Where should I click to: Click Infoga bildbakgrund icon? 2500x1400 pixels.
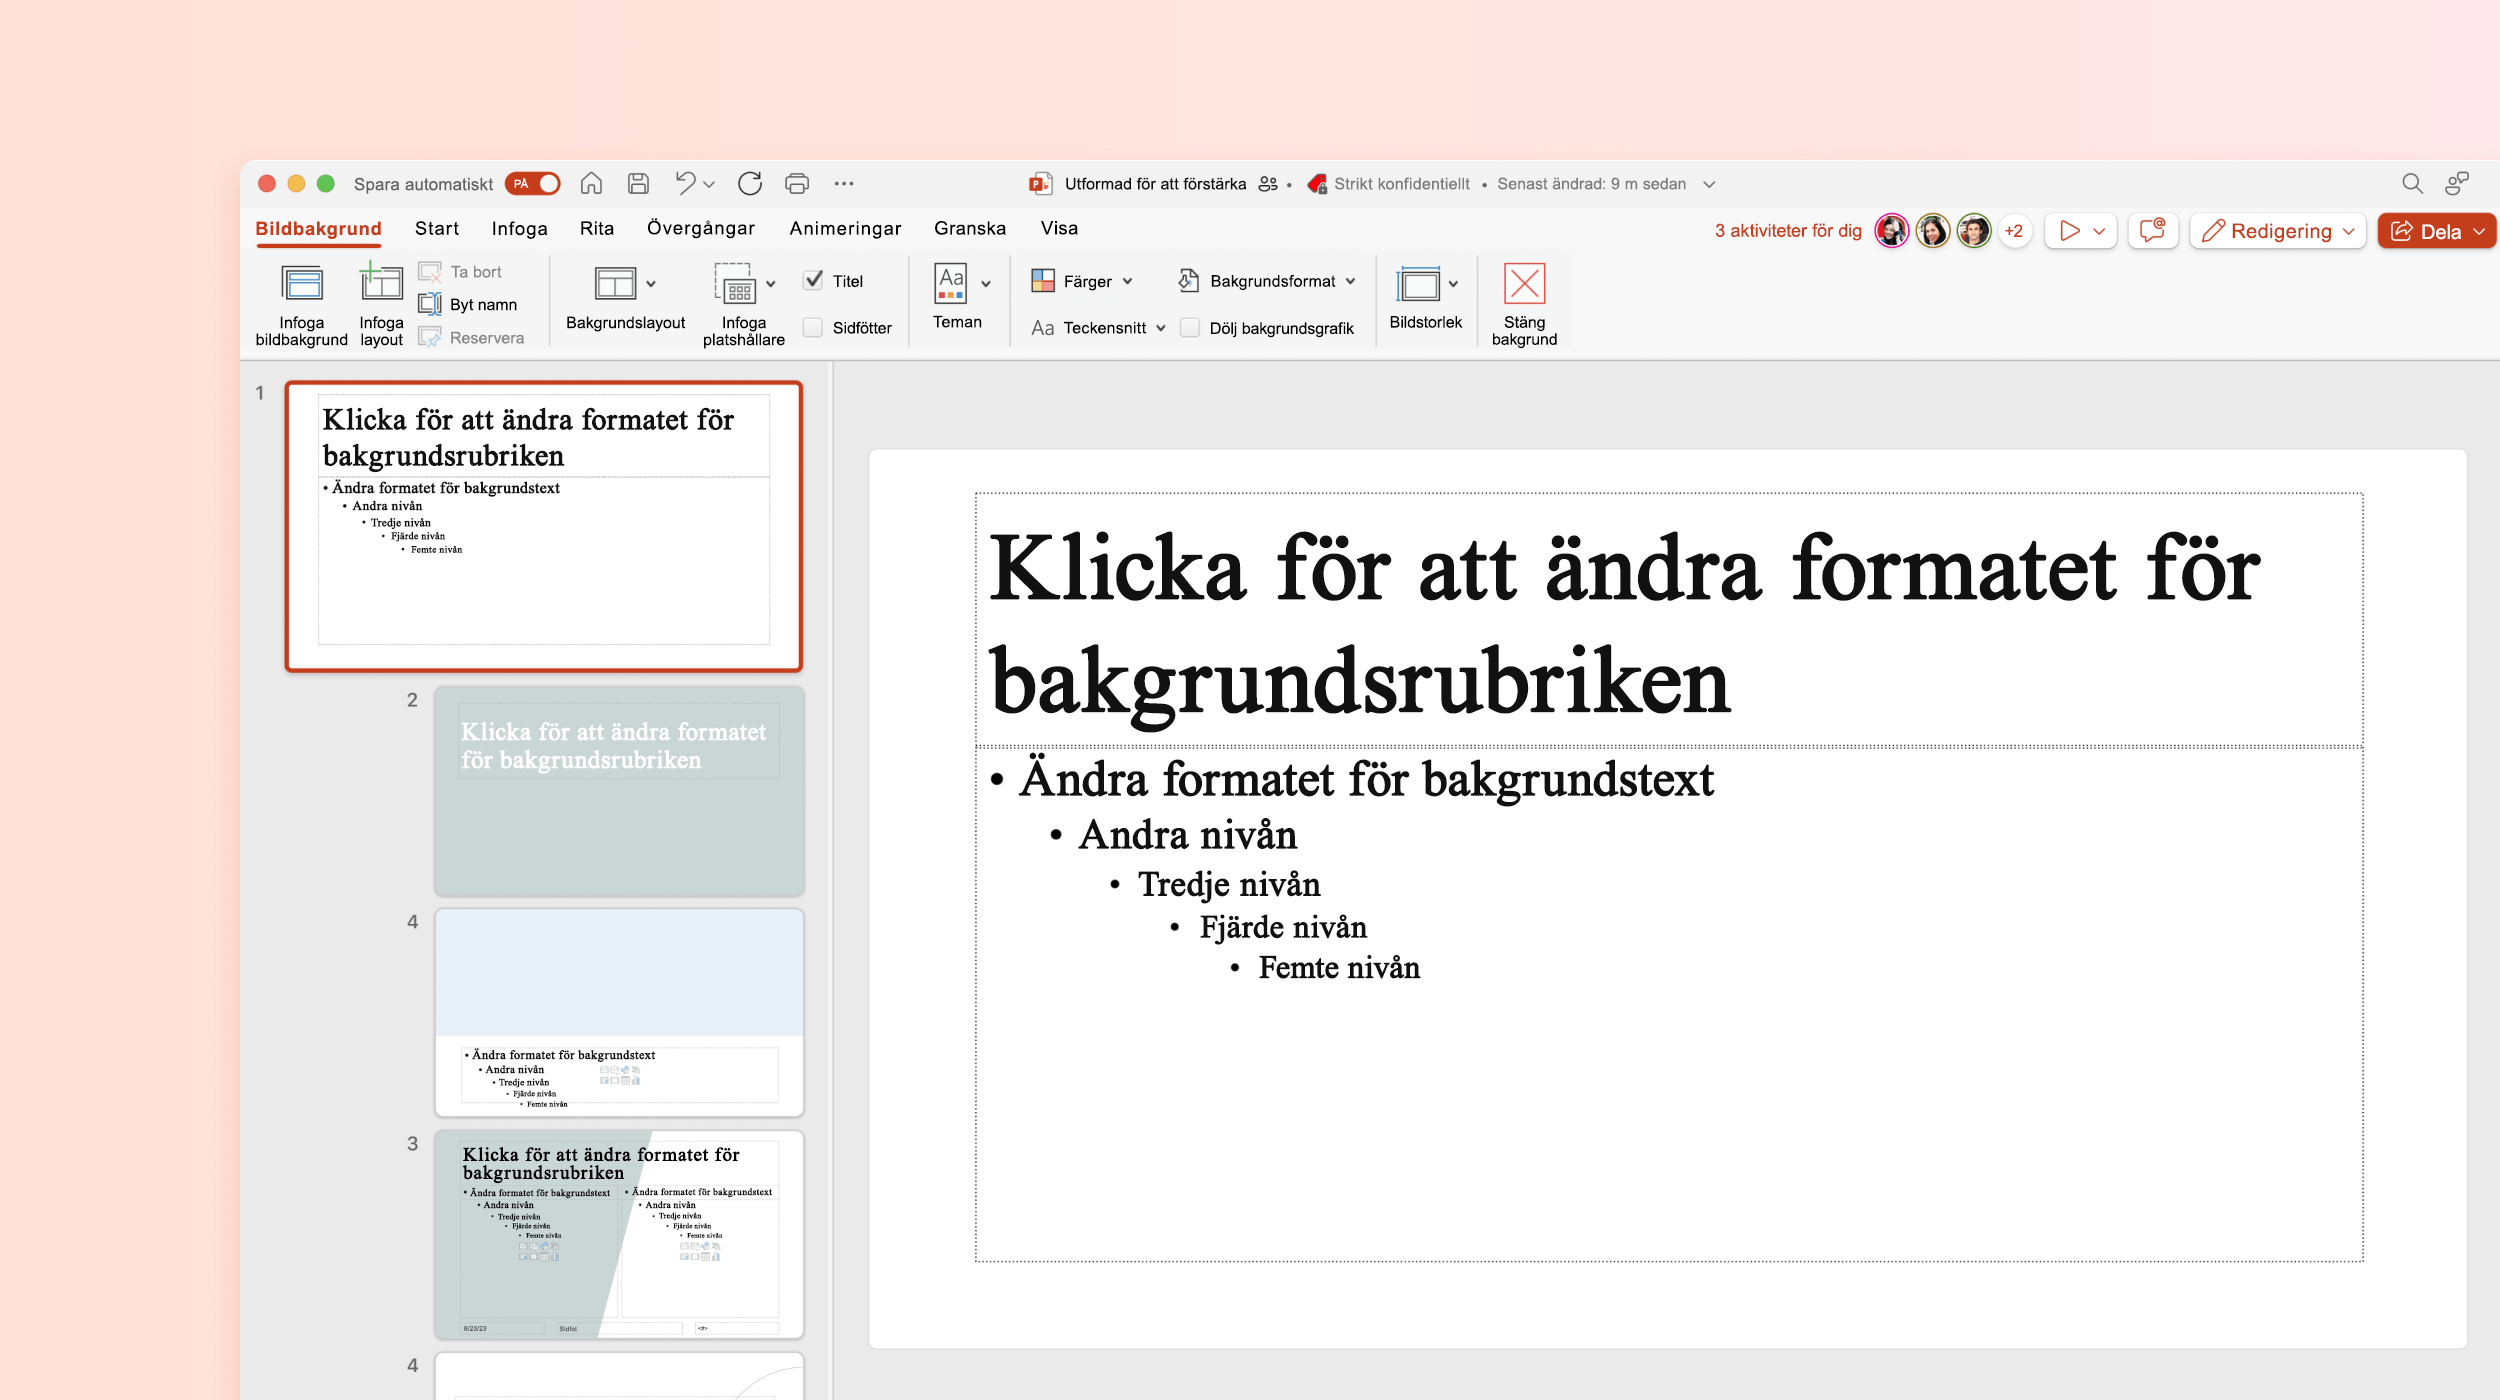[x=301, y=284]
